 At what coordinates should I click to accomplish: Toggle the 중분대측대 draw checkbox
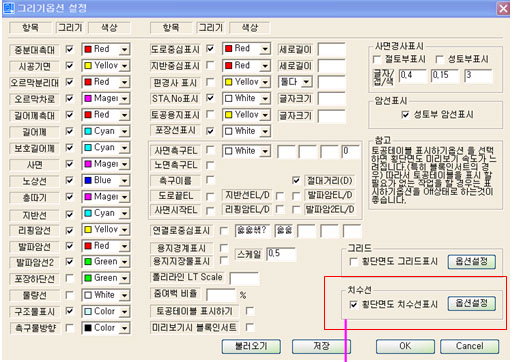click(69, 49)
